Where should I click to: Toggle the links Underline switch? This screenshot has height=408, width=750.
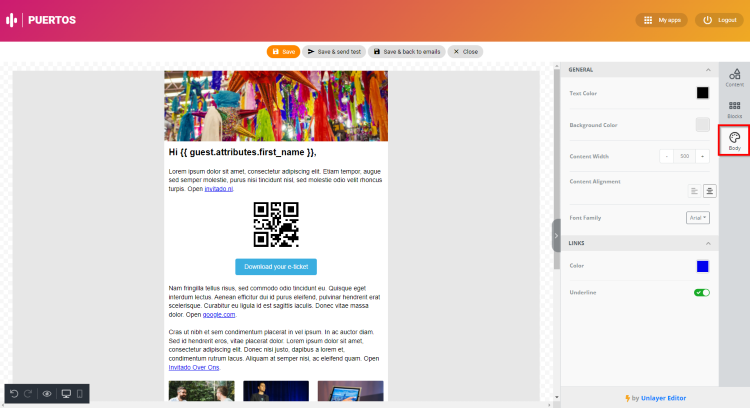pyautogui.click(x=702, y=292)
